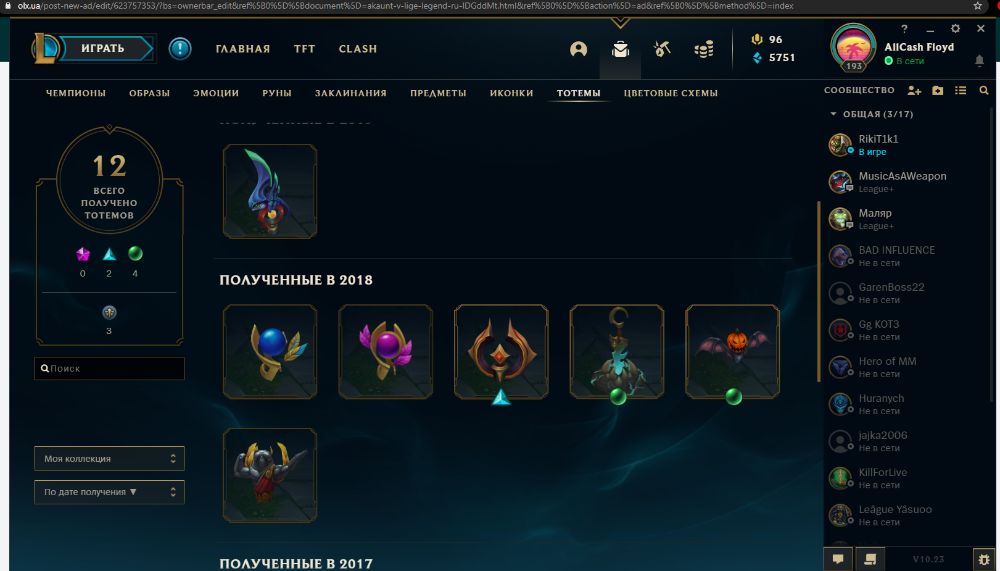Switch to the ИКОНКИ tab
This screenshot has width=1000, height=571.
click(511, 93)
